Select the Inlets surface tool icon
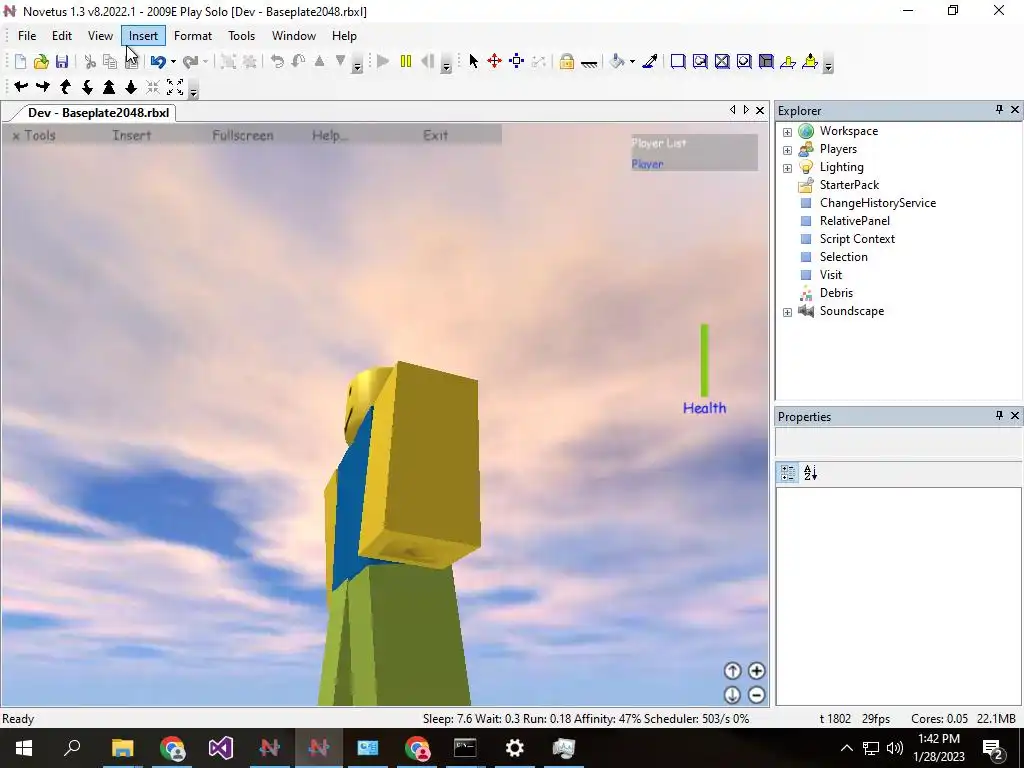Screen dimensions: 1024x768 pyautogui.click(x=744, y=61)
